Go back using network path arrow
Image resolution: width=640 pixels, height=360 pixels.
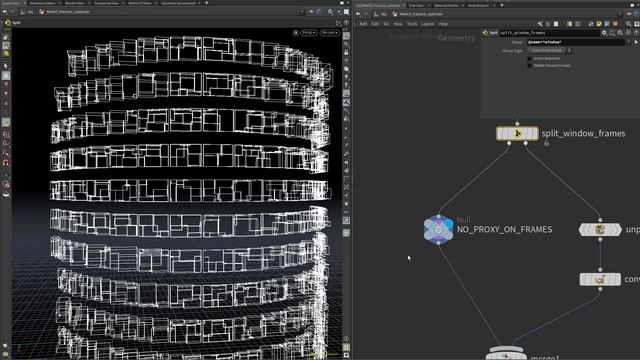pyautogui.click(x=358, y=14)
